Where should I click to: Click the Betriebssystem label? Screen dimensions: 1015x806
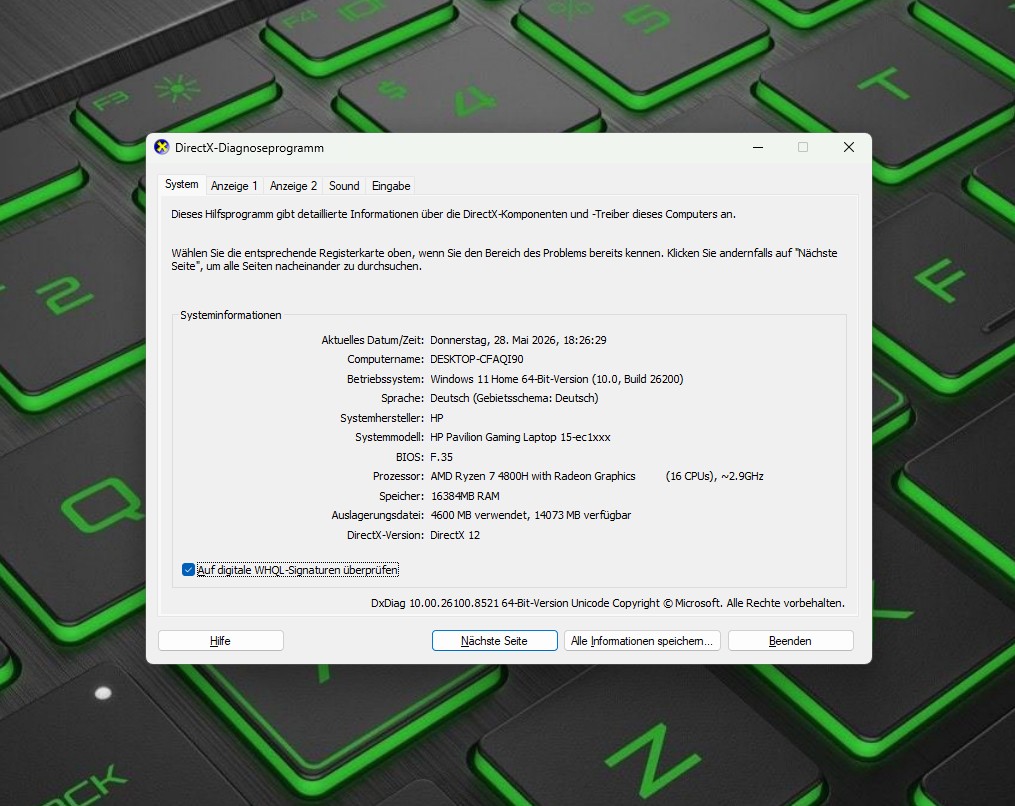point(385,379)
